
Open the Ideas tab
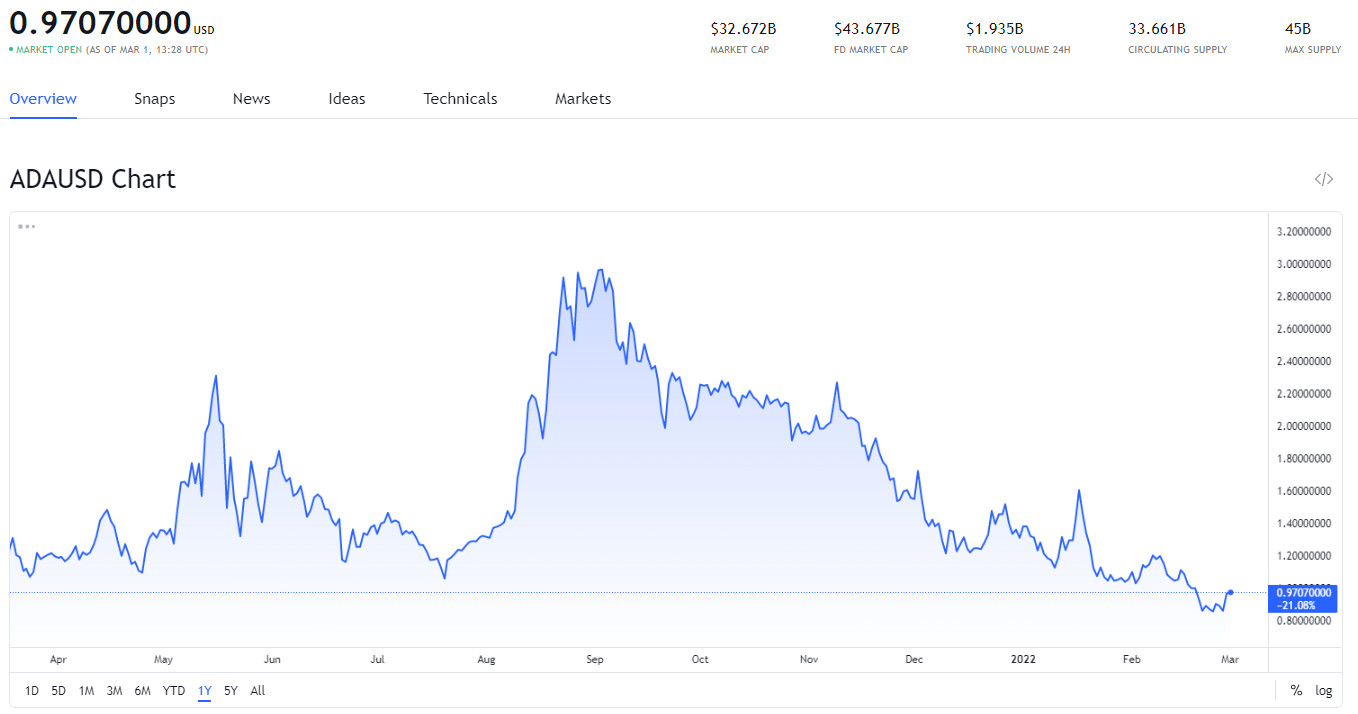coord(347,99)
